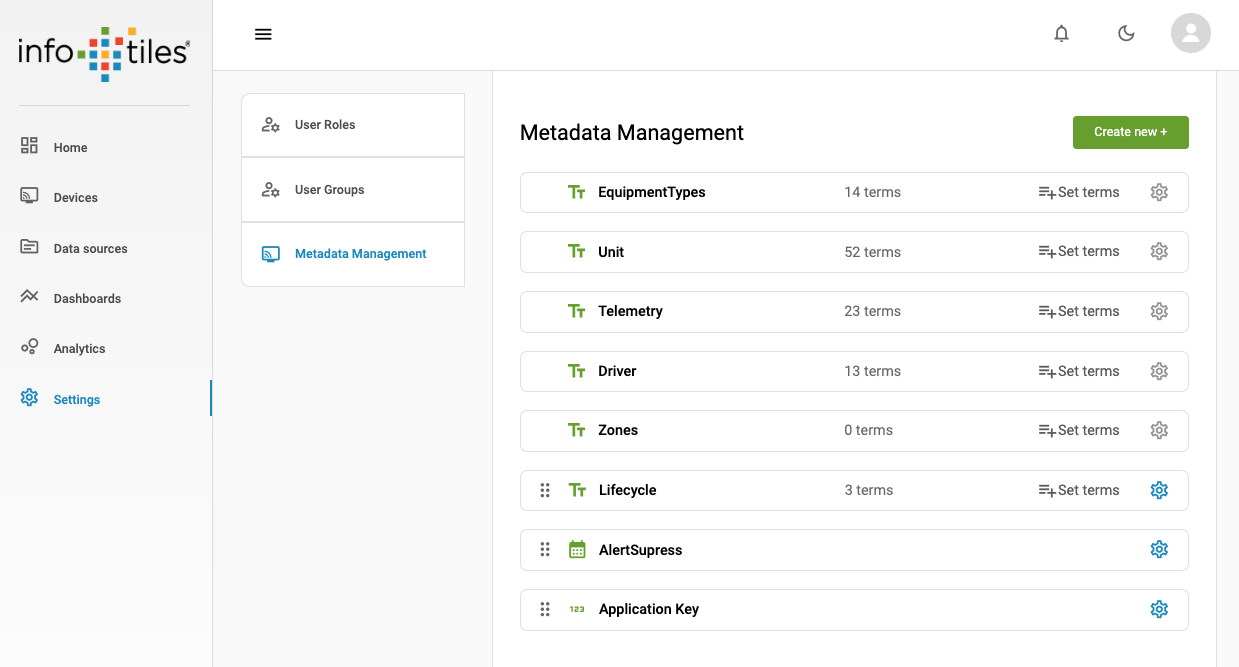The width and height of the screenshot is (1239, 667).
Task: Navigate to Dashboards section
Action: click(87, 298)
